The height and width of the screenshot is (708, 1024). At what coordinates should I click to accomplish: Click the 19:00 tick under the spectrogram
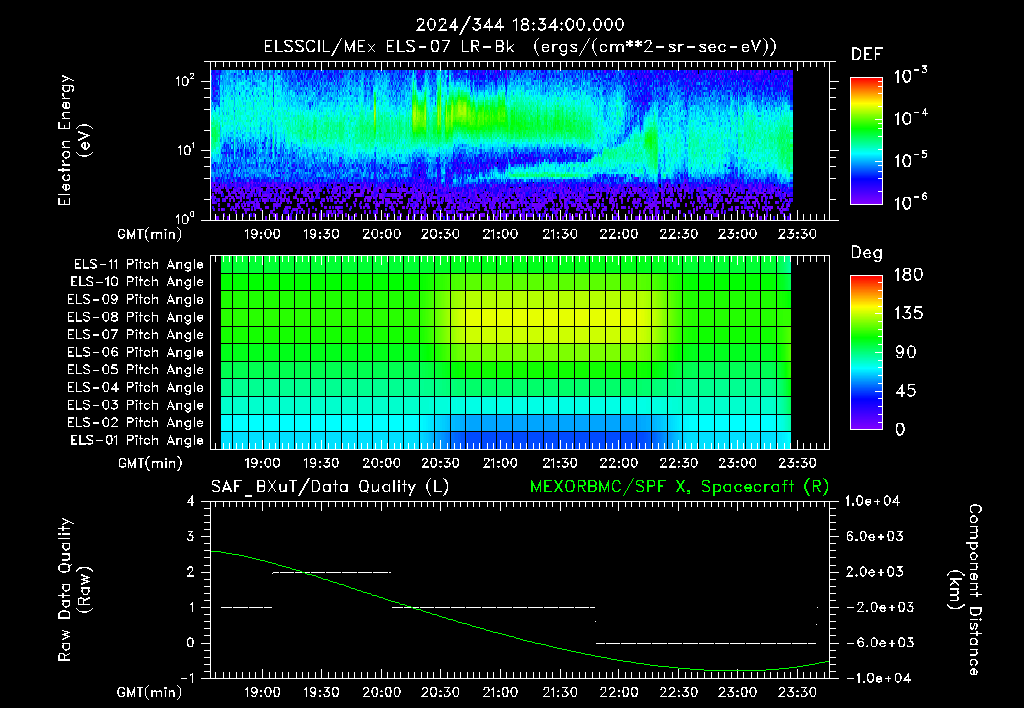[262, 234]
